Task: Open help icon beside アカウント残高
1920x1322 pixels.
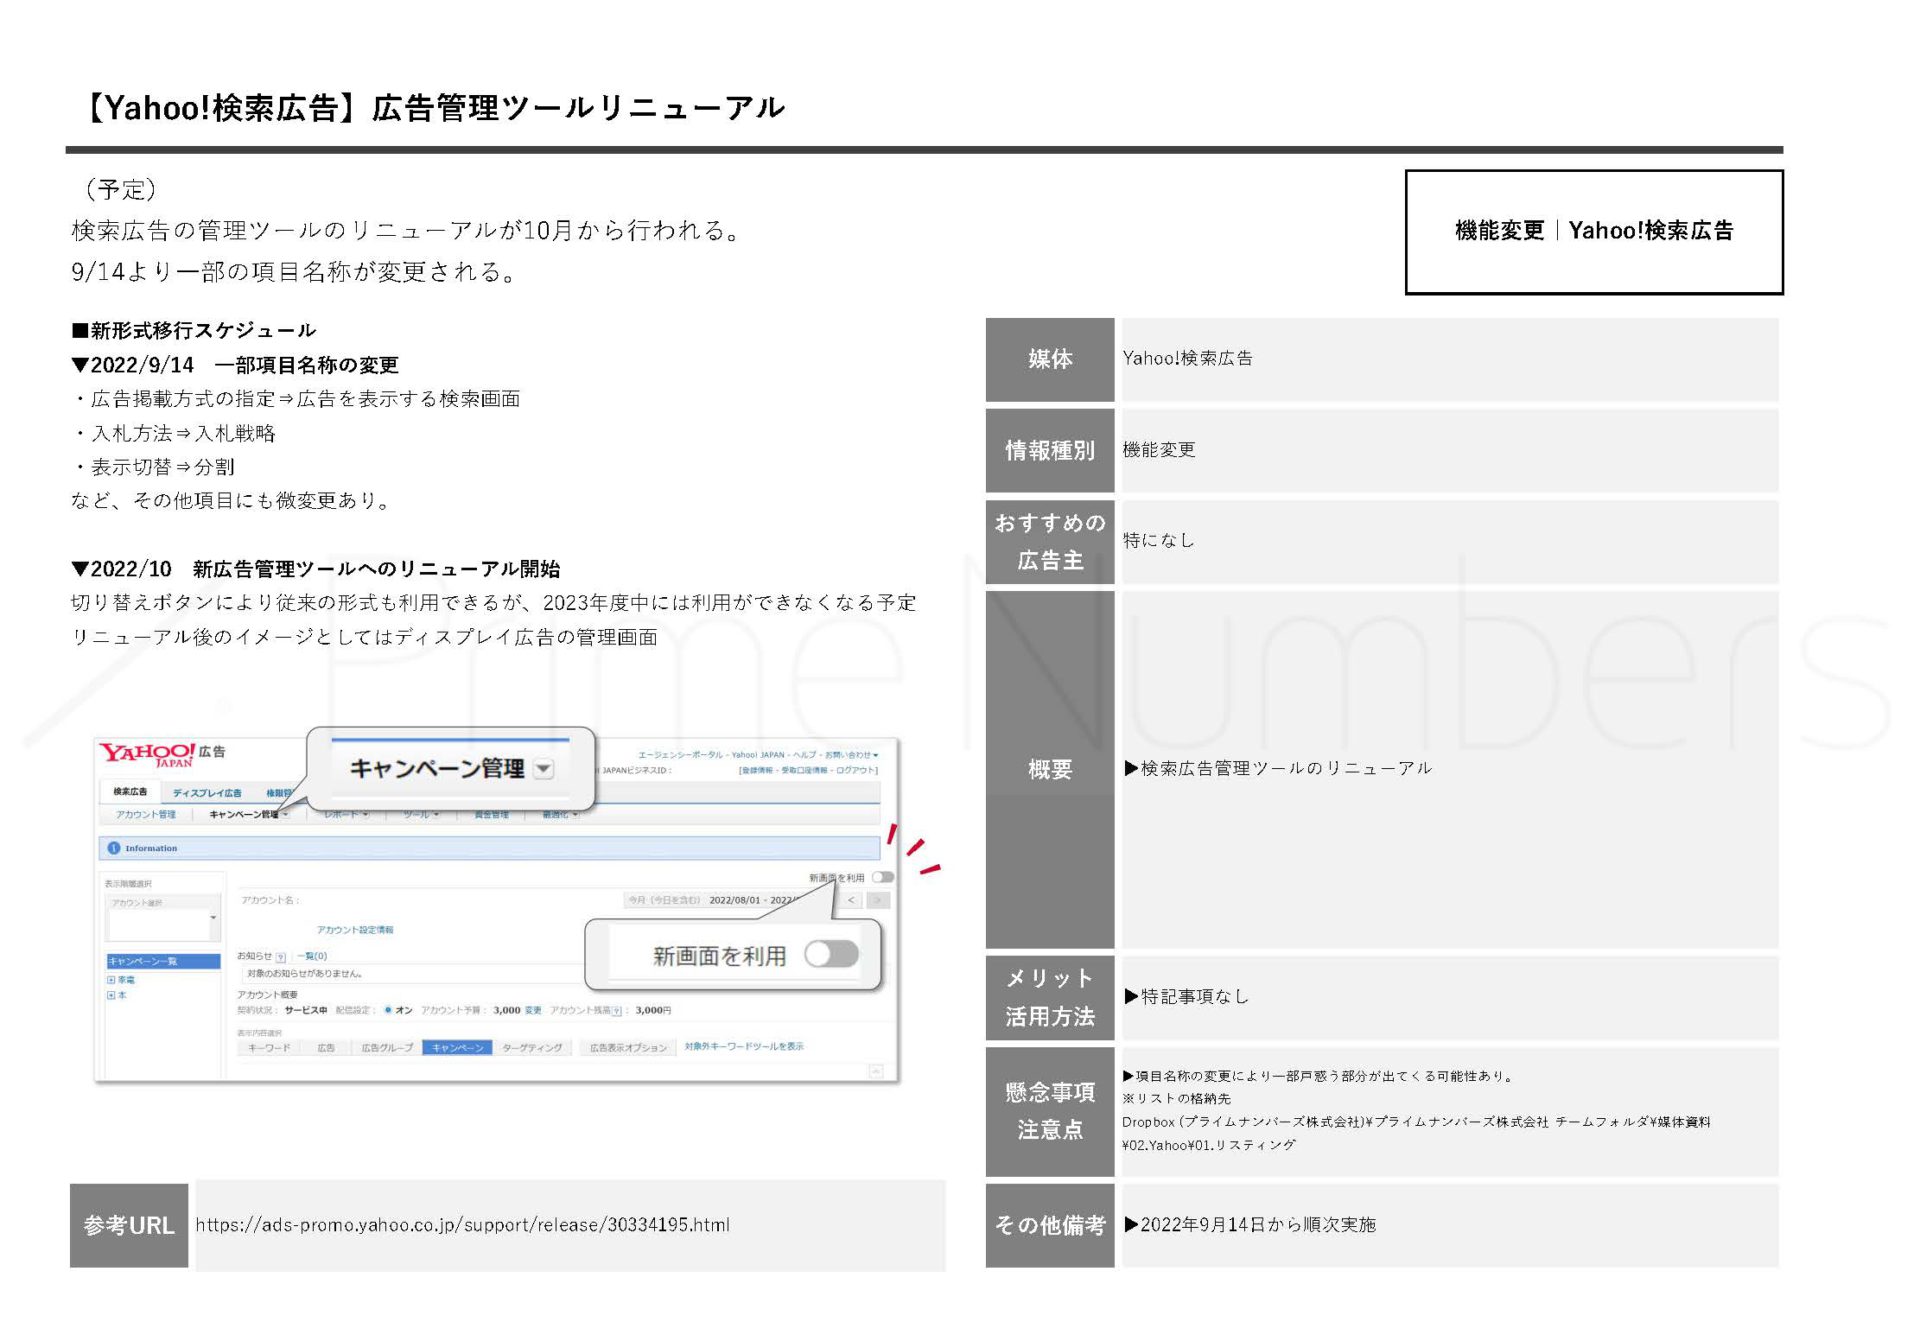Action: click(617, 1011)
